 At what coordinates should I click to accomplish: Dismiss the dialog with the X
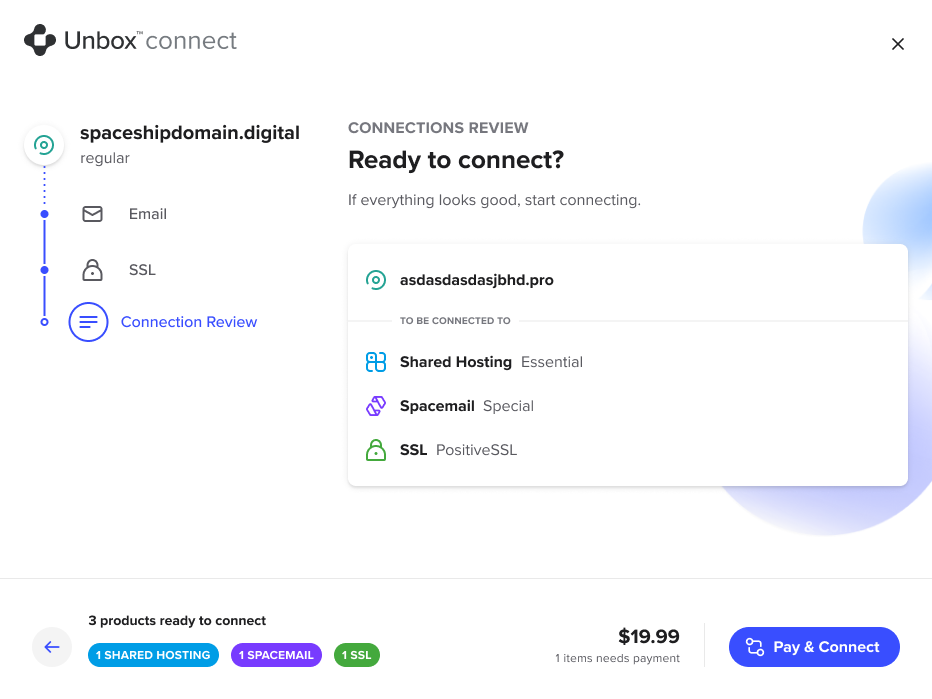tap(897, 44)
